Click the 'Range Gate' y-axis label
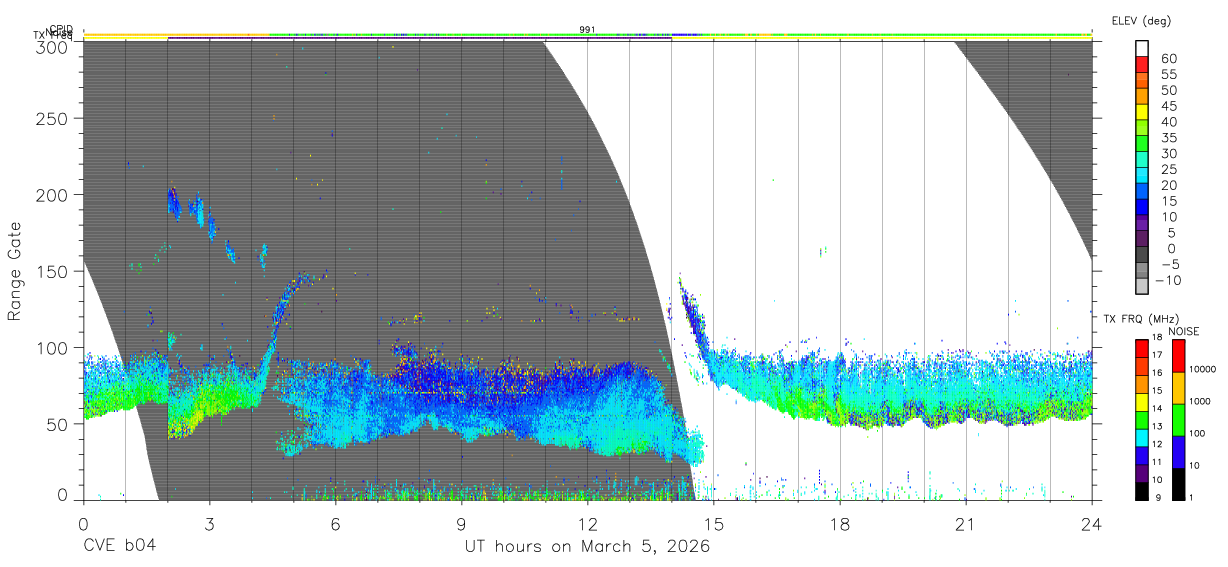Viewport: 1228px width, 567px height. click(15, 271)
